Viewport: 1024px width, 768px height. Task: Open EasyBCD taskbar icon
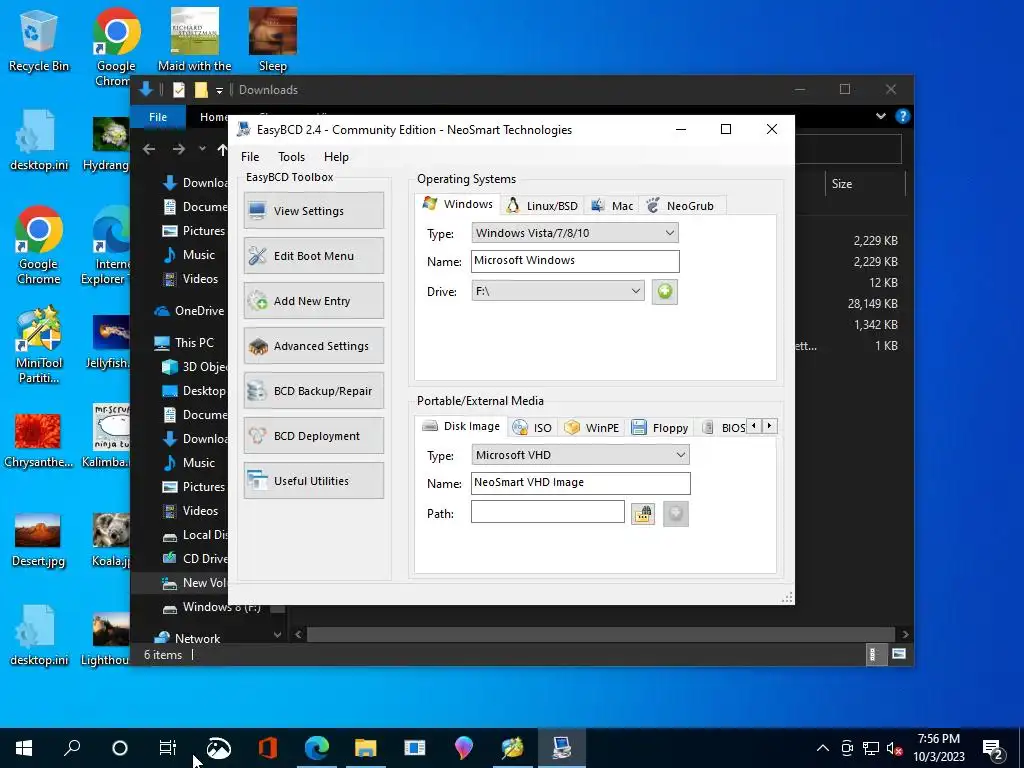(562, 748)
